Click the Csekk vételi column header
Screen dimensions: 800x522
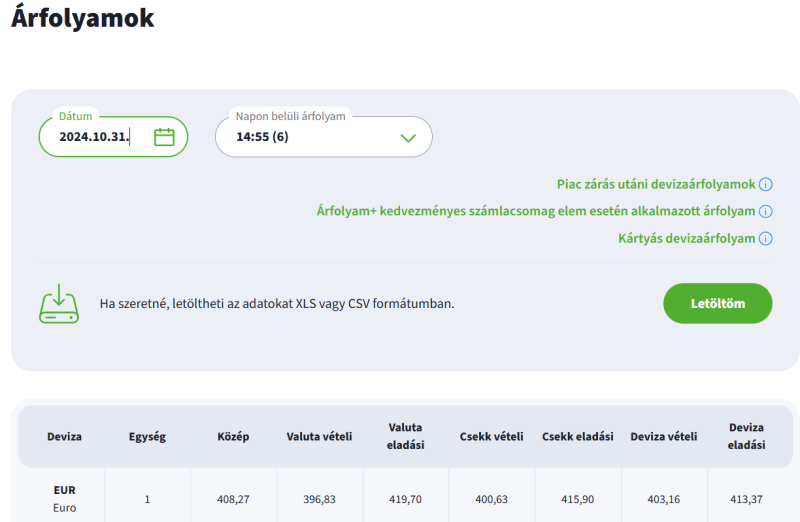491,437
